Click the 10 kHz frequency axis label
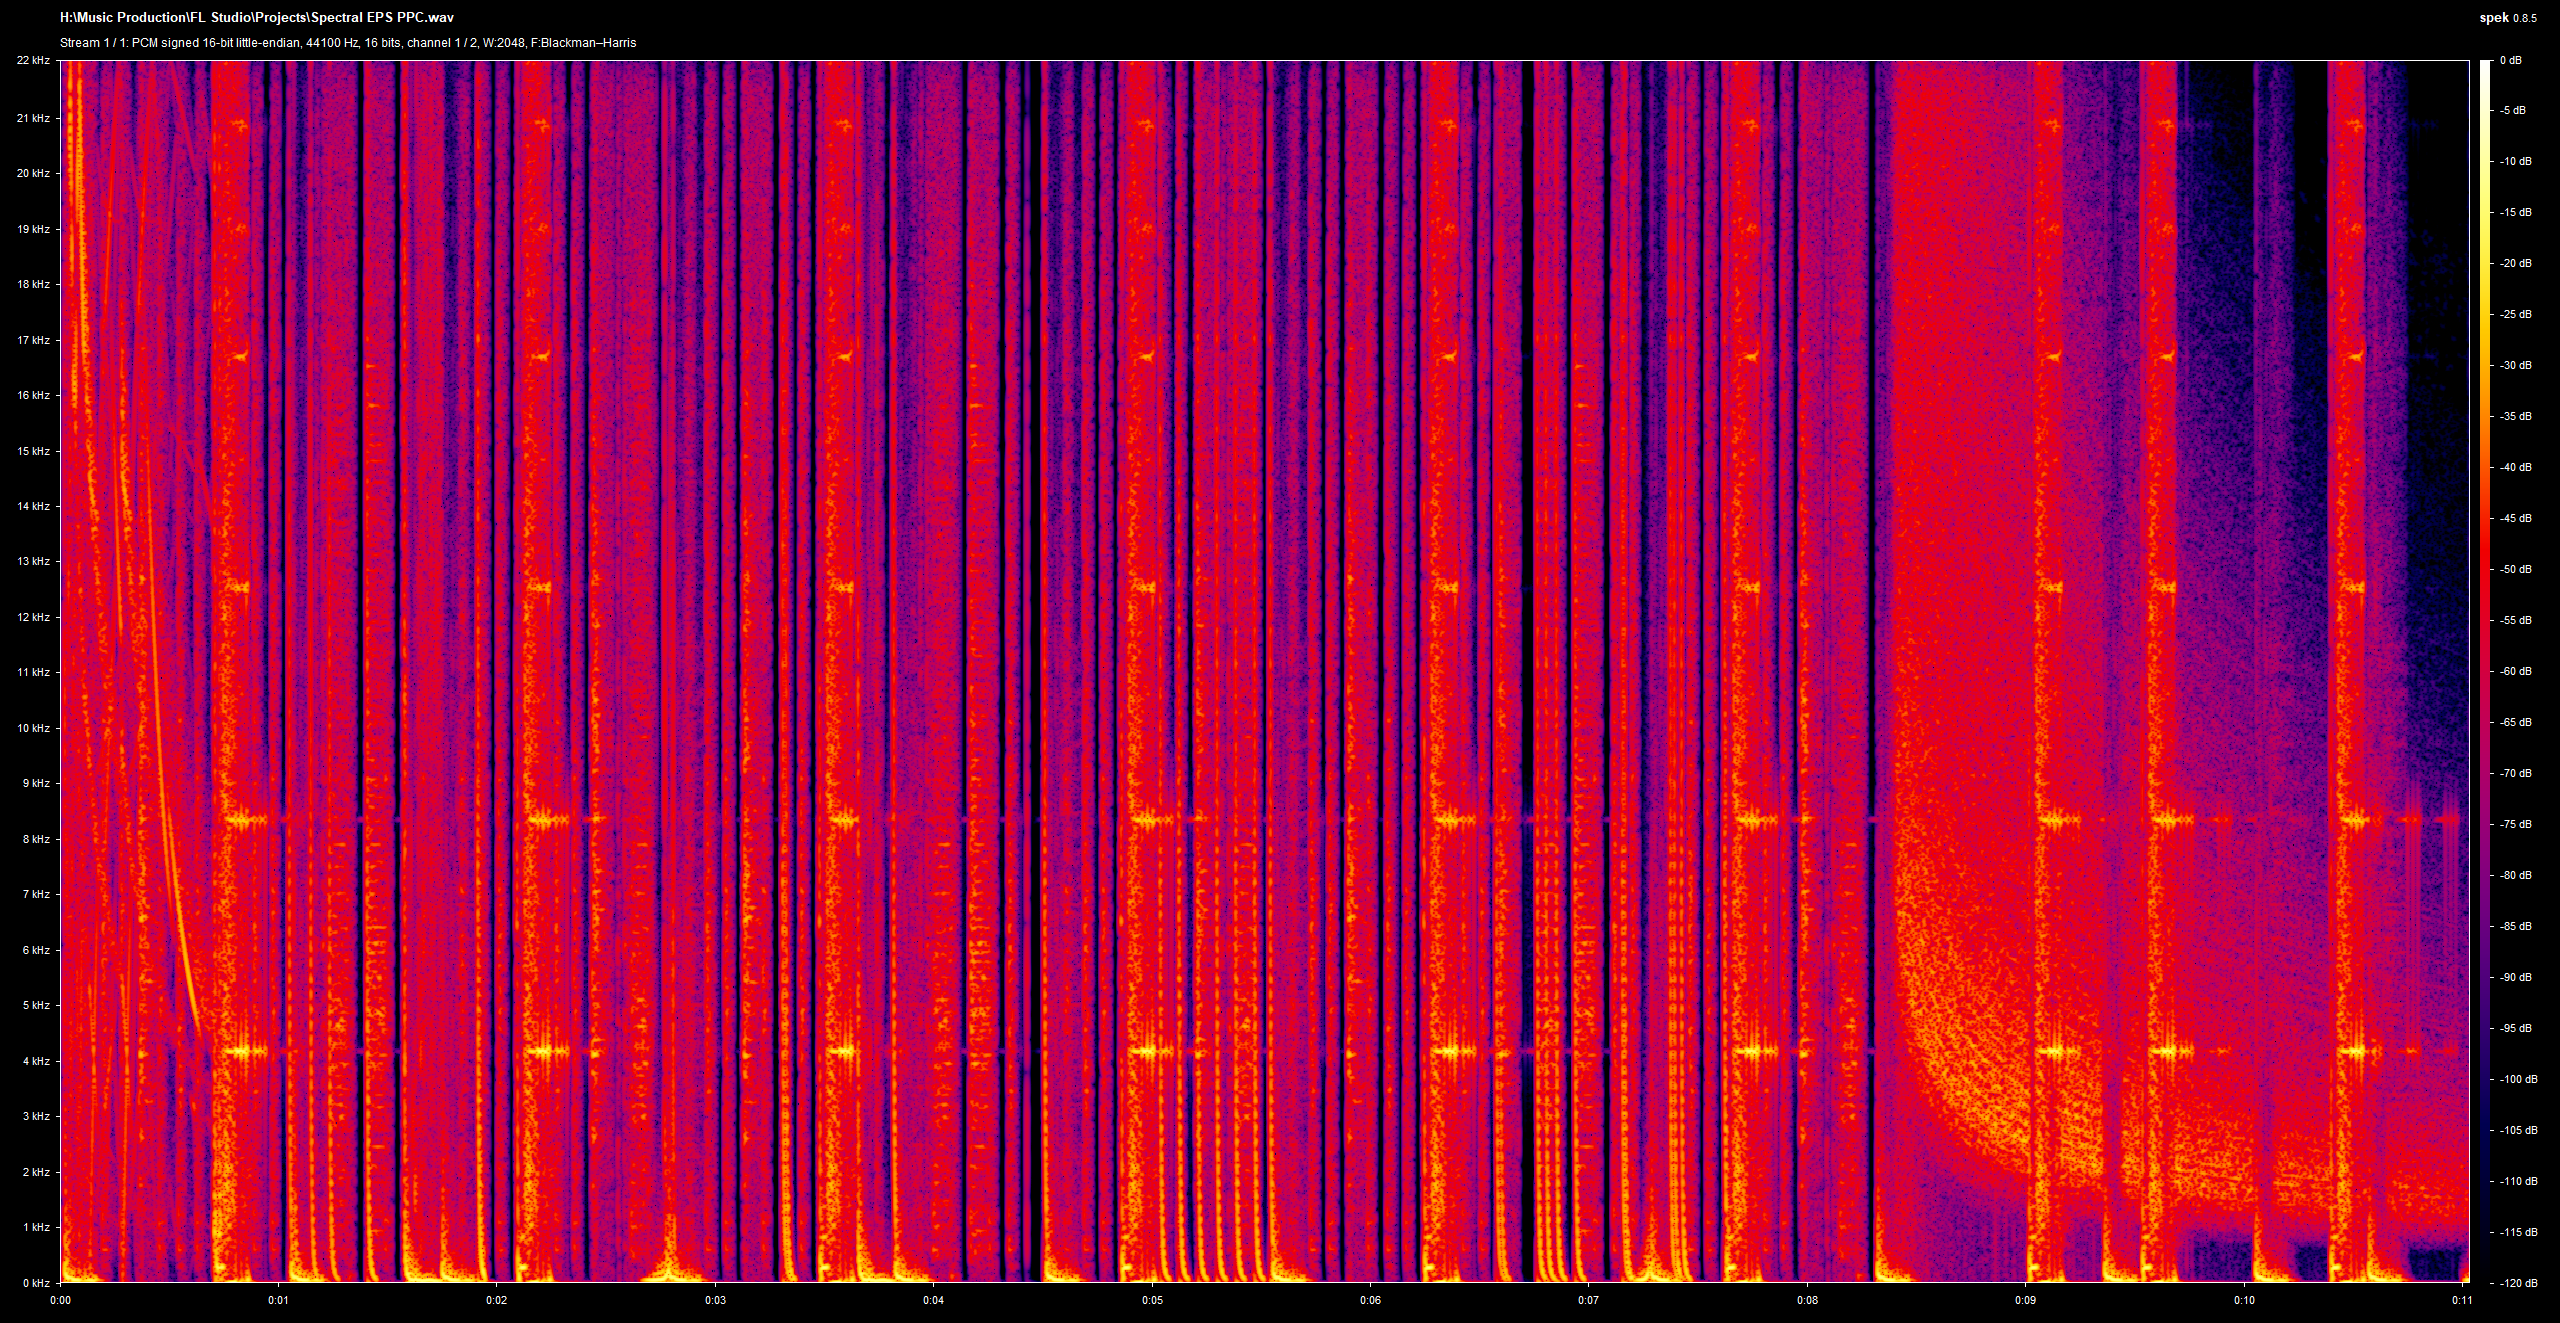The image size is (2560, 1323). point(32,728)
